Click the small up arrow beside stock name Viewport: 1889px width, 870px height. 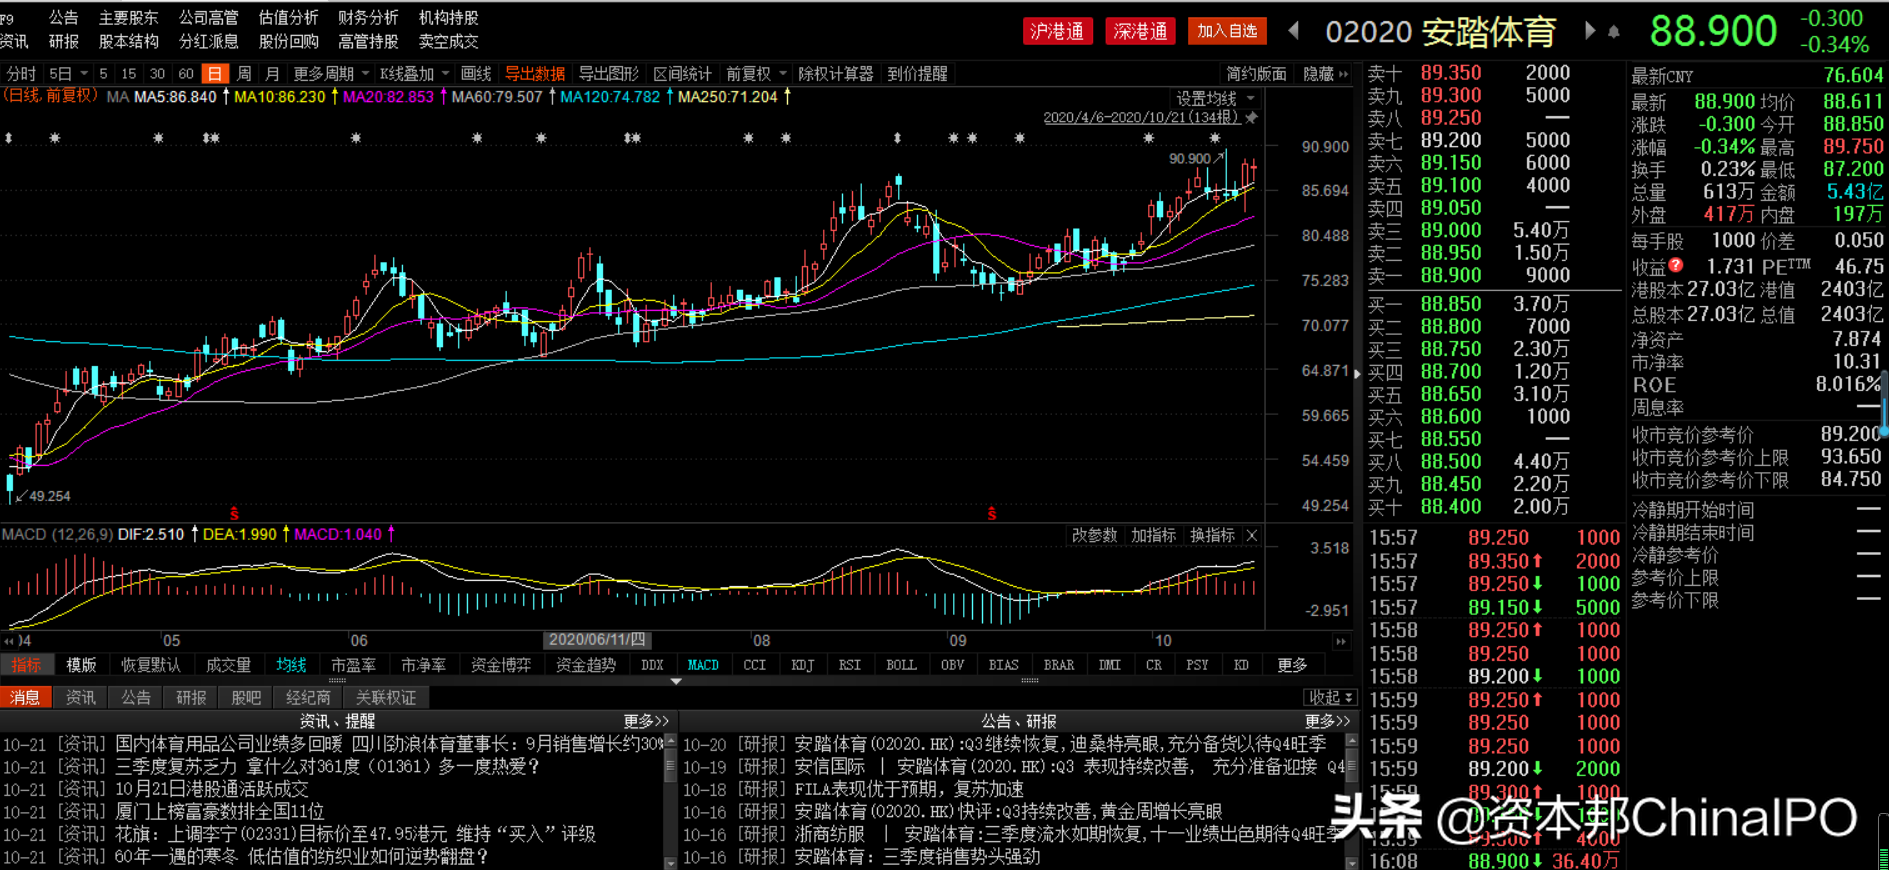coord(1613,32)
